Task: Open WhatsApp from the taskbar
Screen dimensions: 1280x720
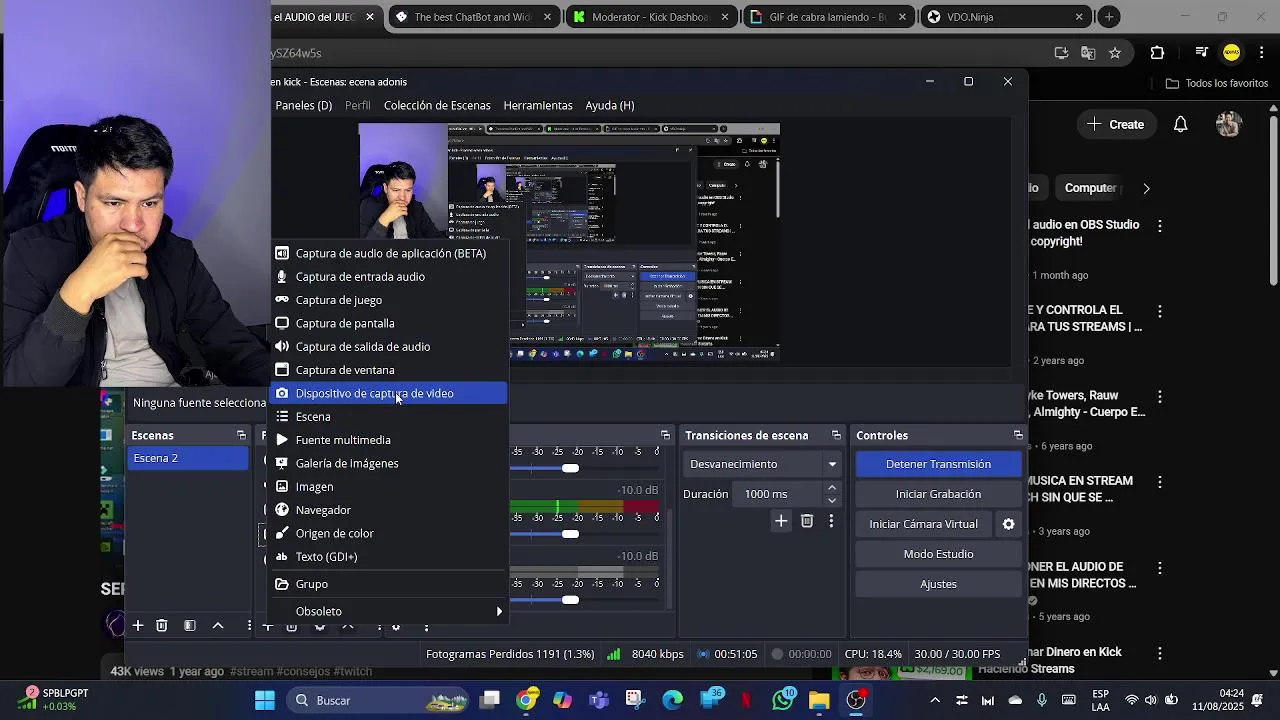Action: coord(784,700)
